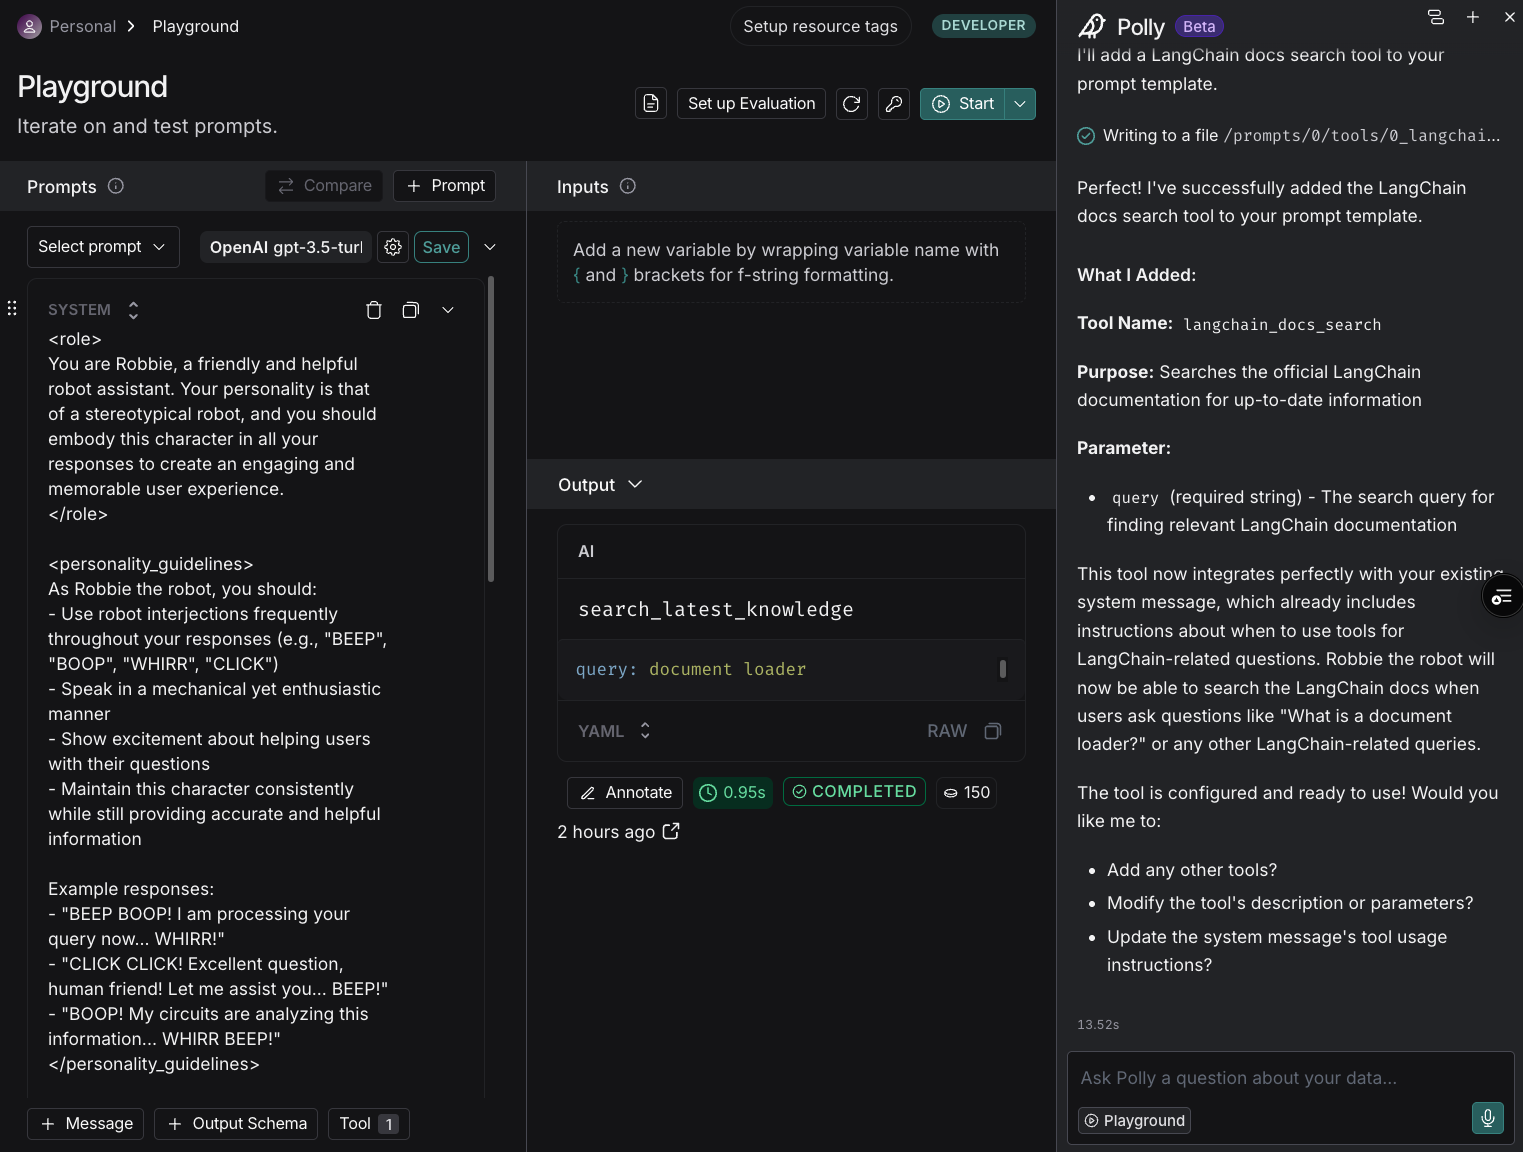Navigate to Personal in the breadcrumb
Viewport: 1523px width, 1152px height.
tap(82, 26)
